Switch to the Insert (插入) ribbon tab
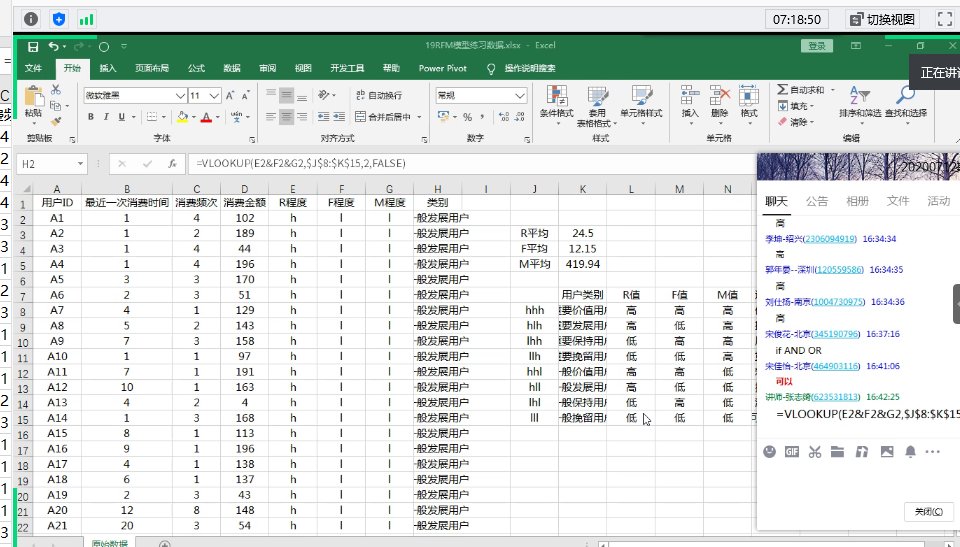960x547 pixels. [x=108, y=68]
